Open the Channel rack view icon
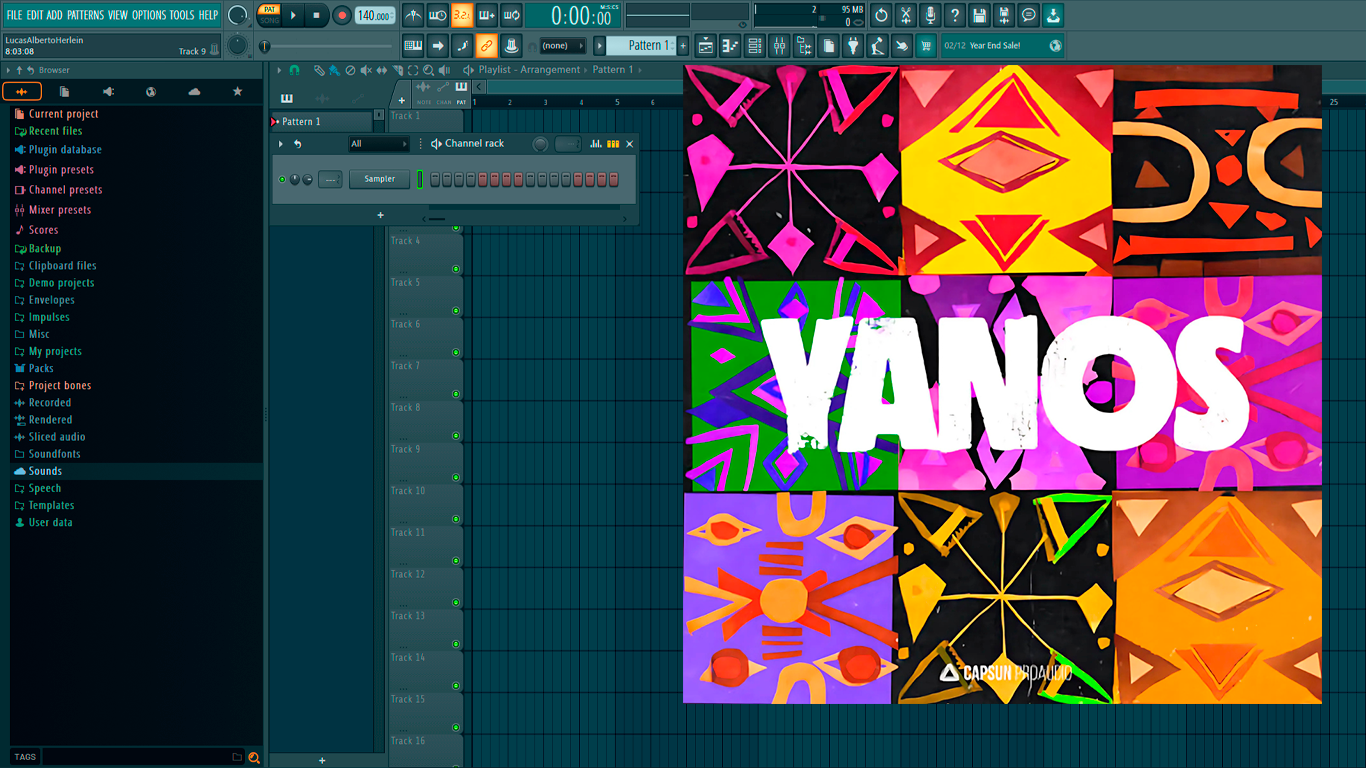This screenshot has width=1366, height=768. click(x=755, y=45)
